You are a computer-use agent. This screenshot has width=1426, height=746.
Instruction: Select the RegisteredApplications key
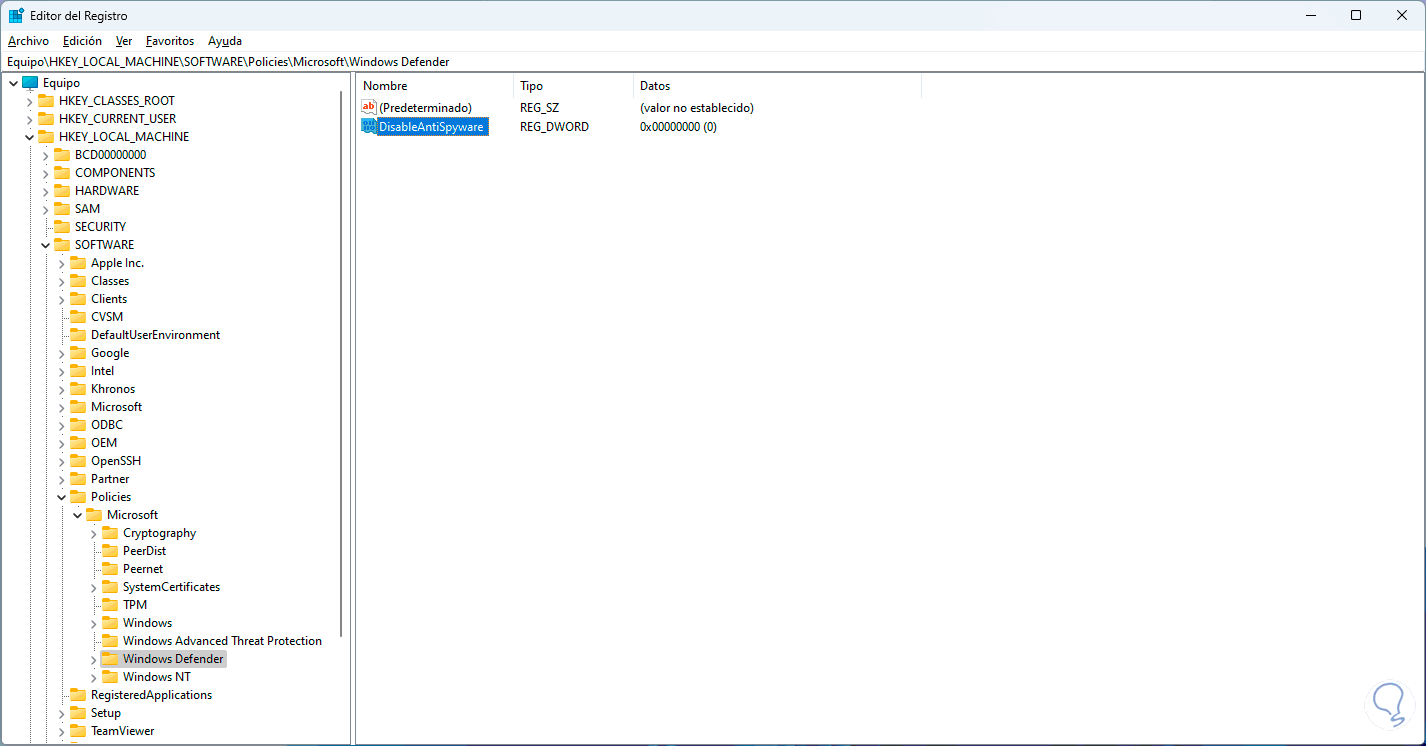pyautogui.click(x=151, y=695)
